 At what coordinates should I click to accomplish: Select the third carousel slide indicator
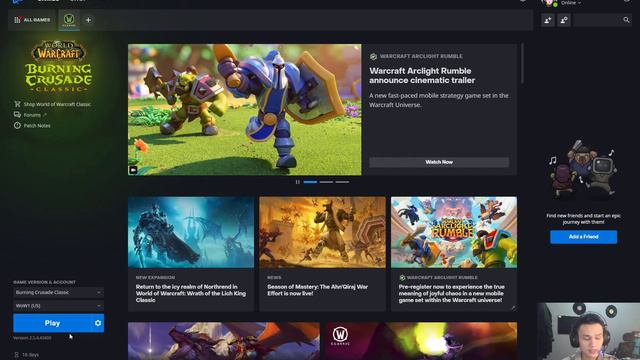click(x=342, y=182)
